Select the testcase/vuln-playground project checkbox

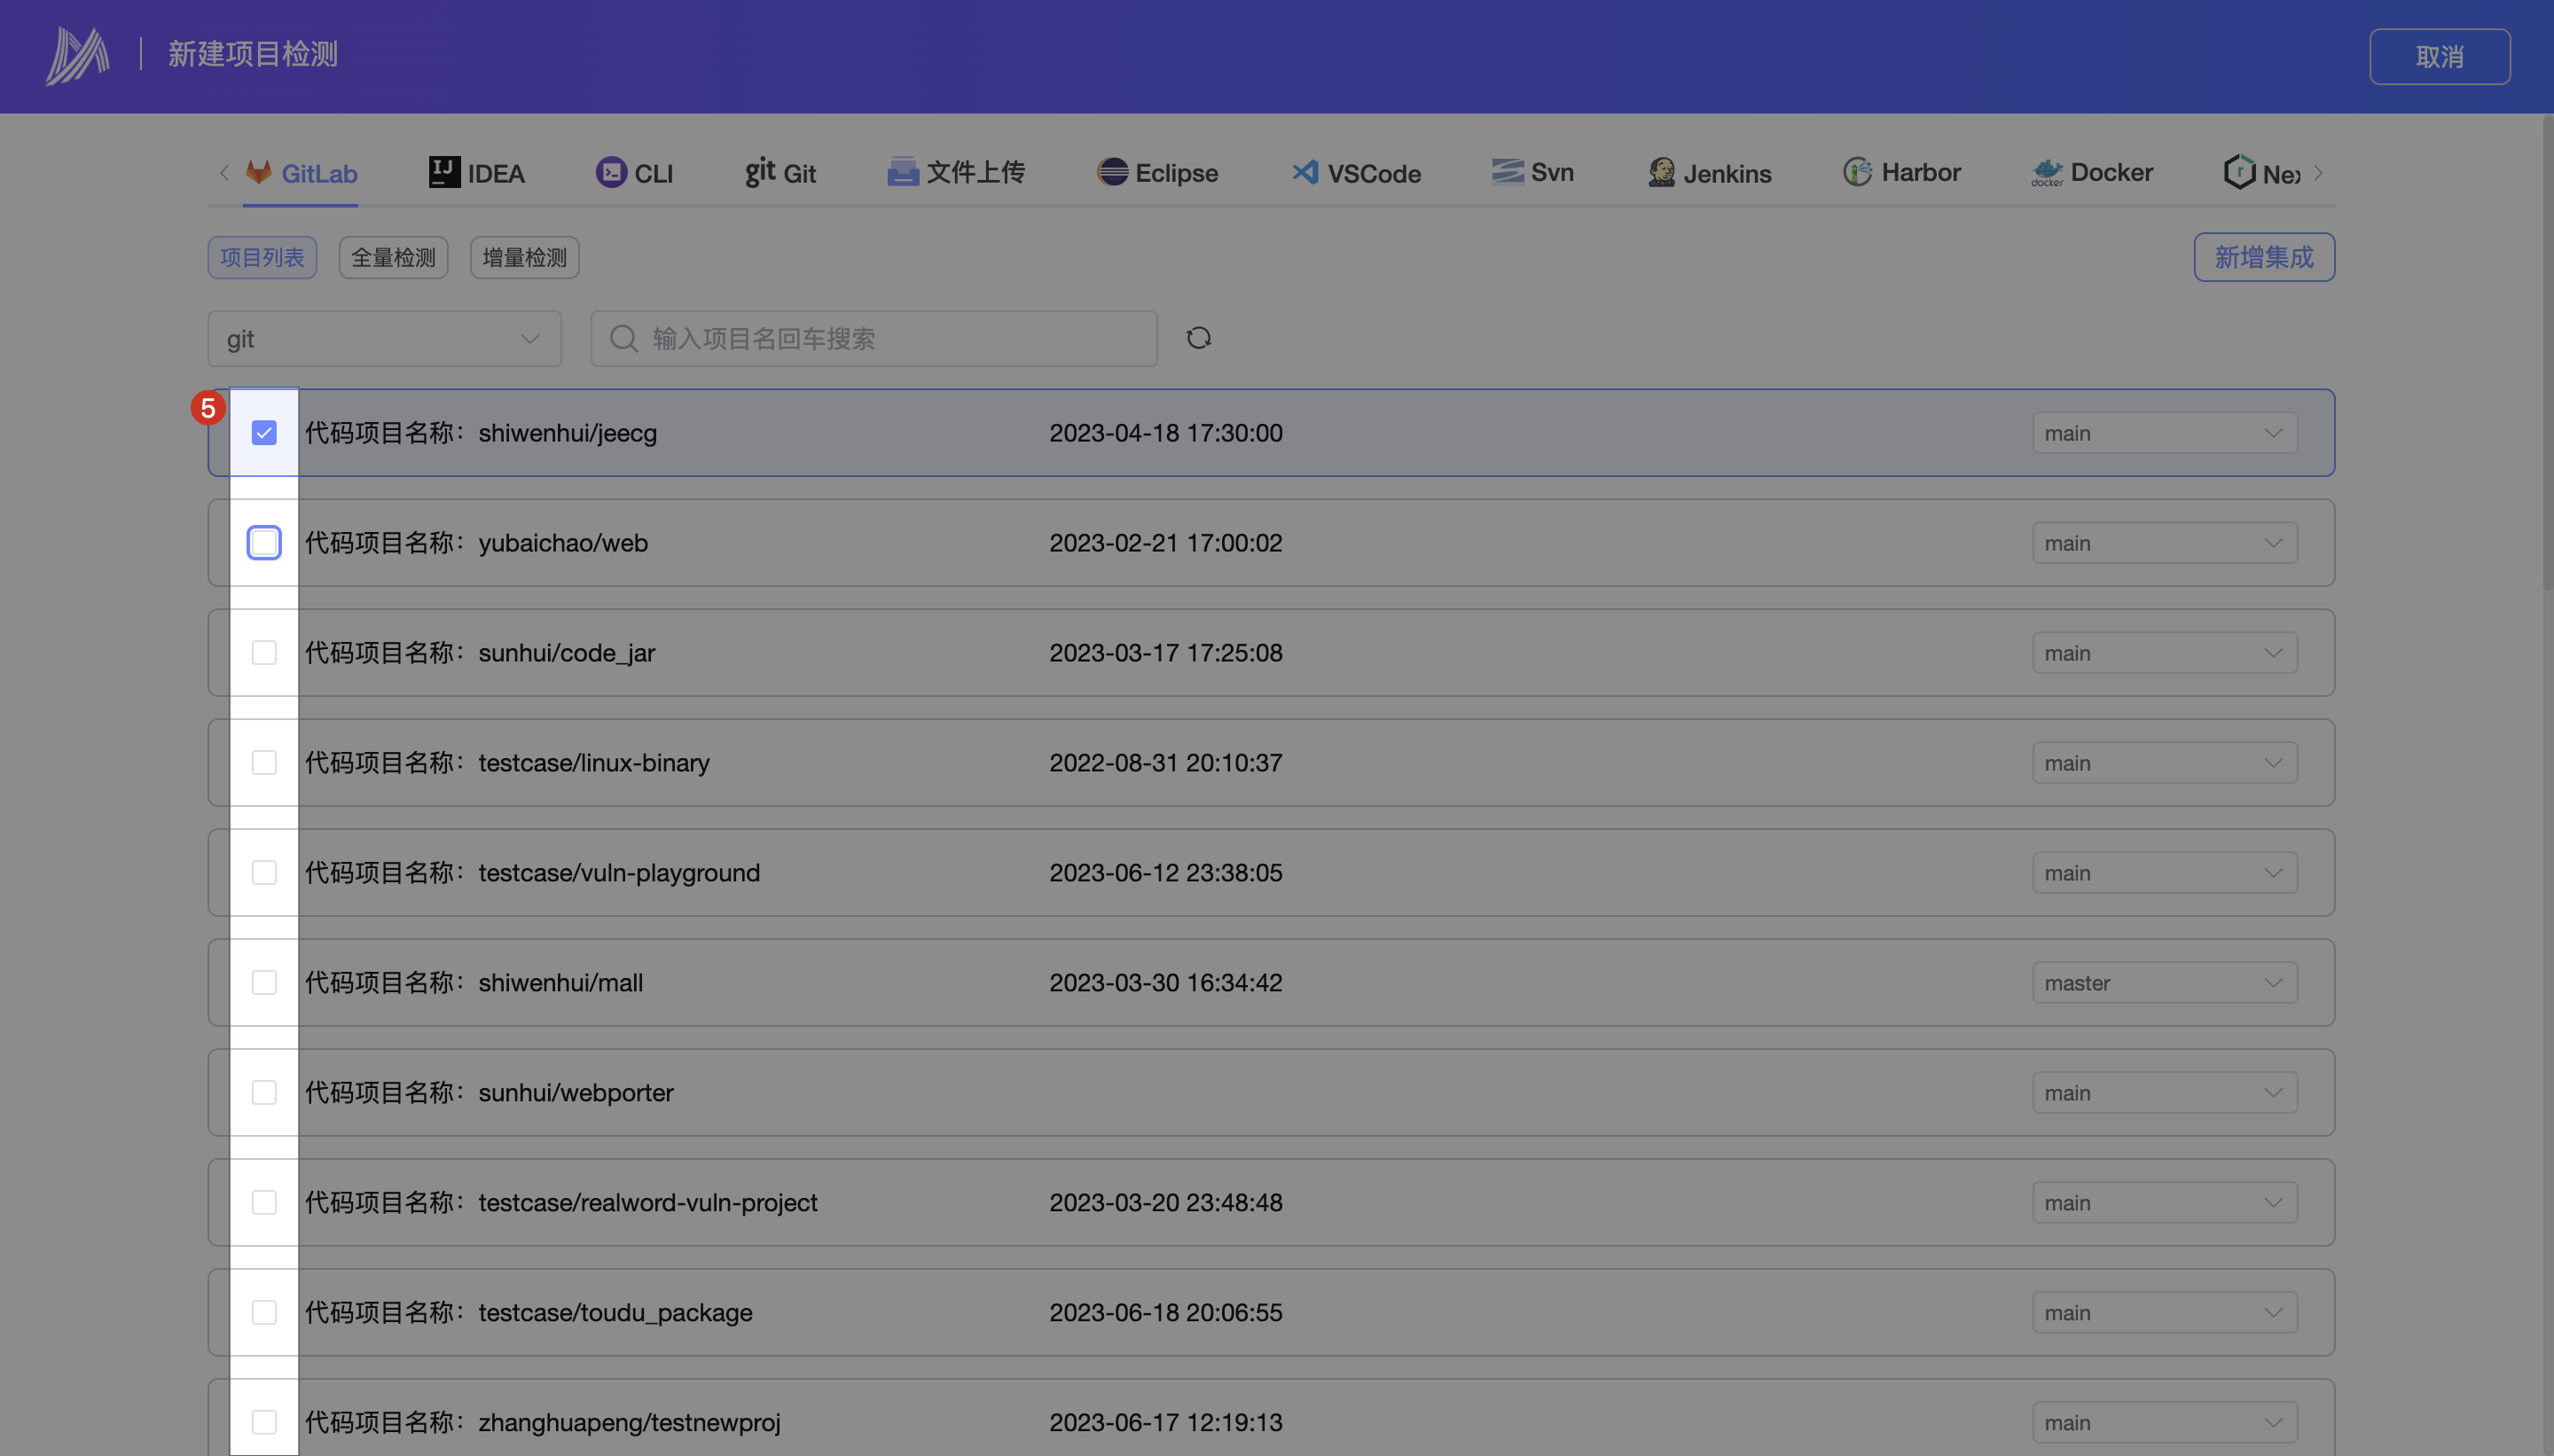(264, 873)
